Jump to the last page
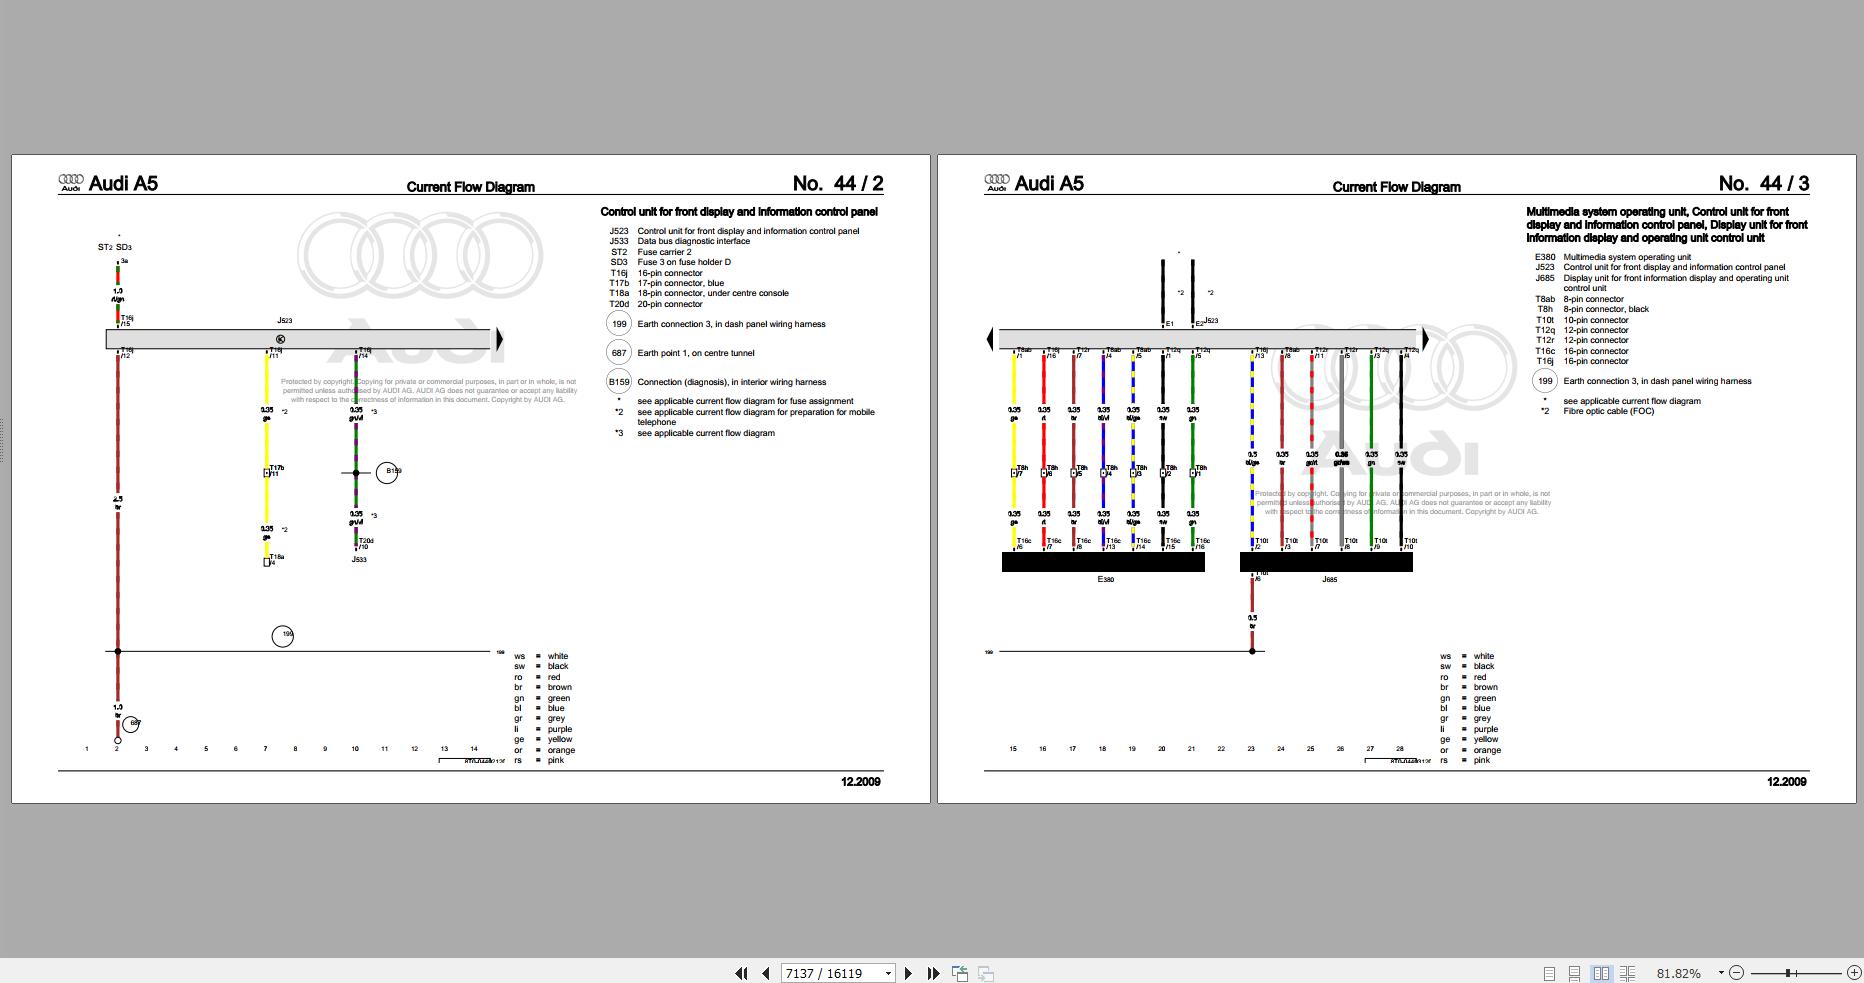The width and height of the screenshot is (1864, 983). coord(933,973)
